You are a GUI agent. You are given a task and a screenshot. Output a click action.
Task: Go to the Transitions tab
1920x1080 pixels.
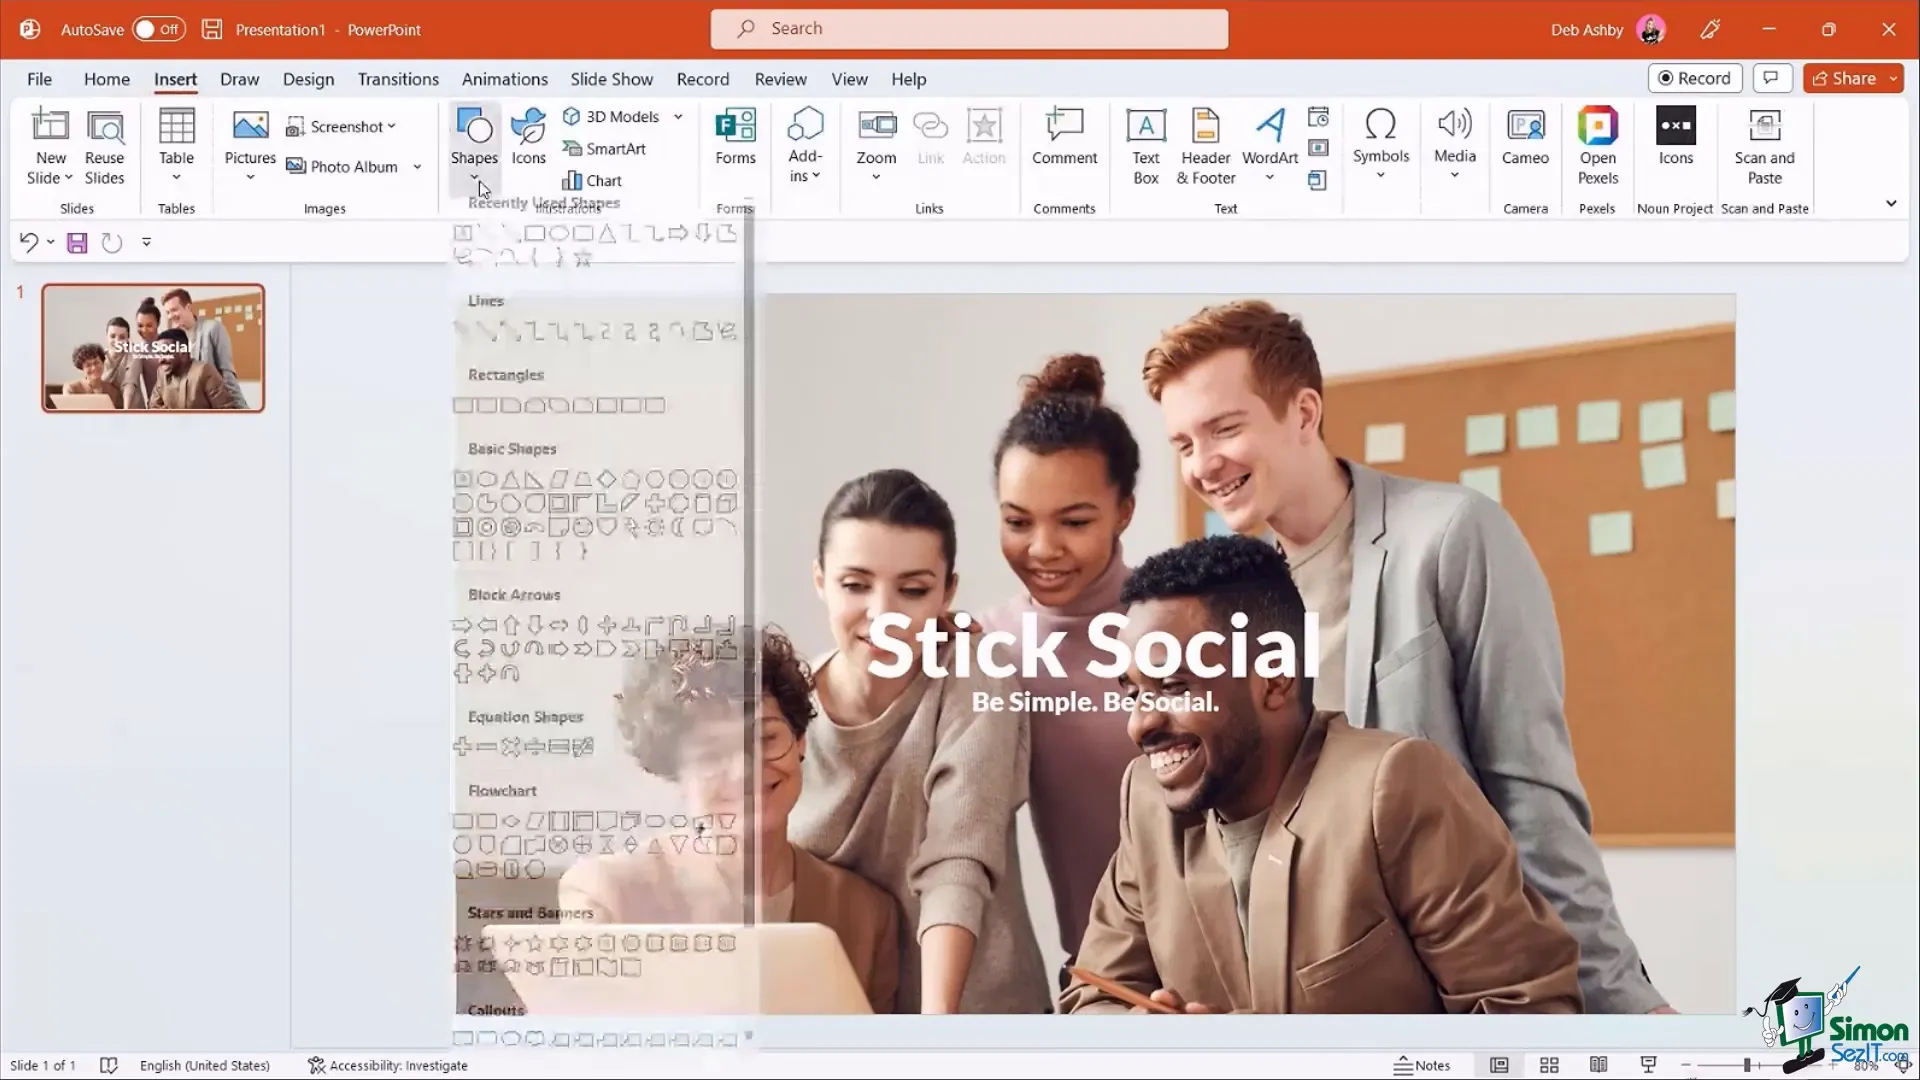pos(398,79)
